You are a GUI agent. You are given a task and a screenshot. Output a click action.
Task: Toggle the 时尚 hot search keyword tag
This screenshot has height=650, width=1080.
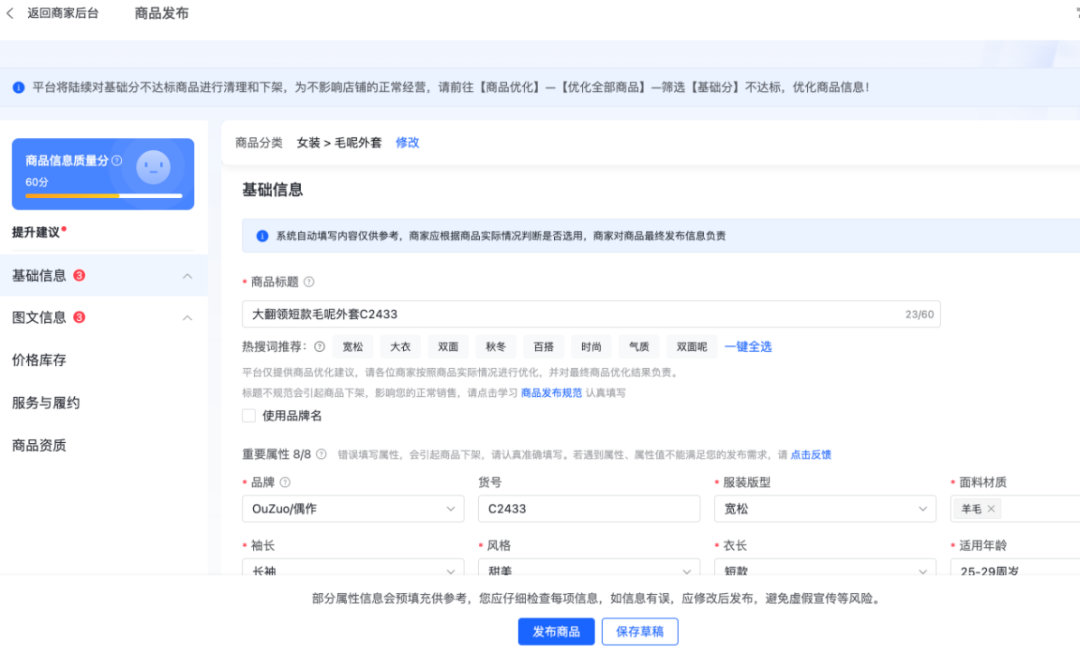(x=590, y=346)
